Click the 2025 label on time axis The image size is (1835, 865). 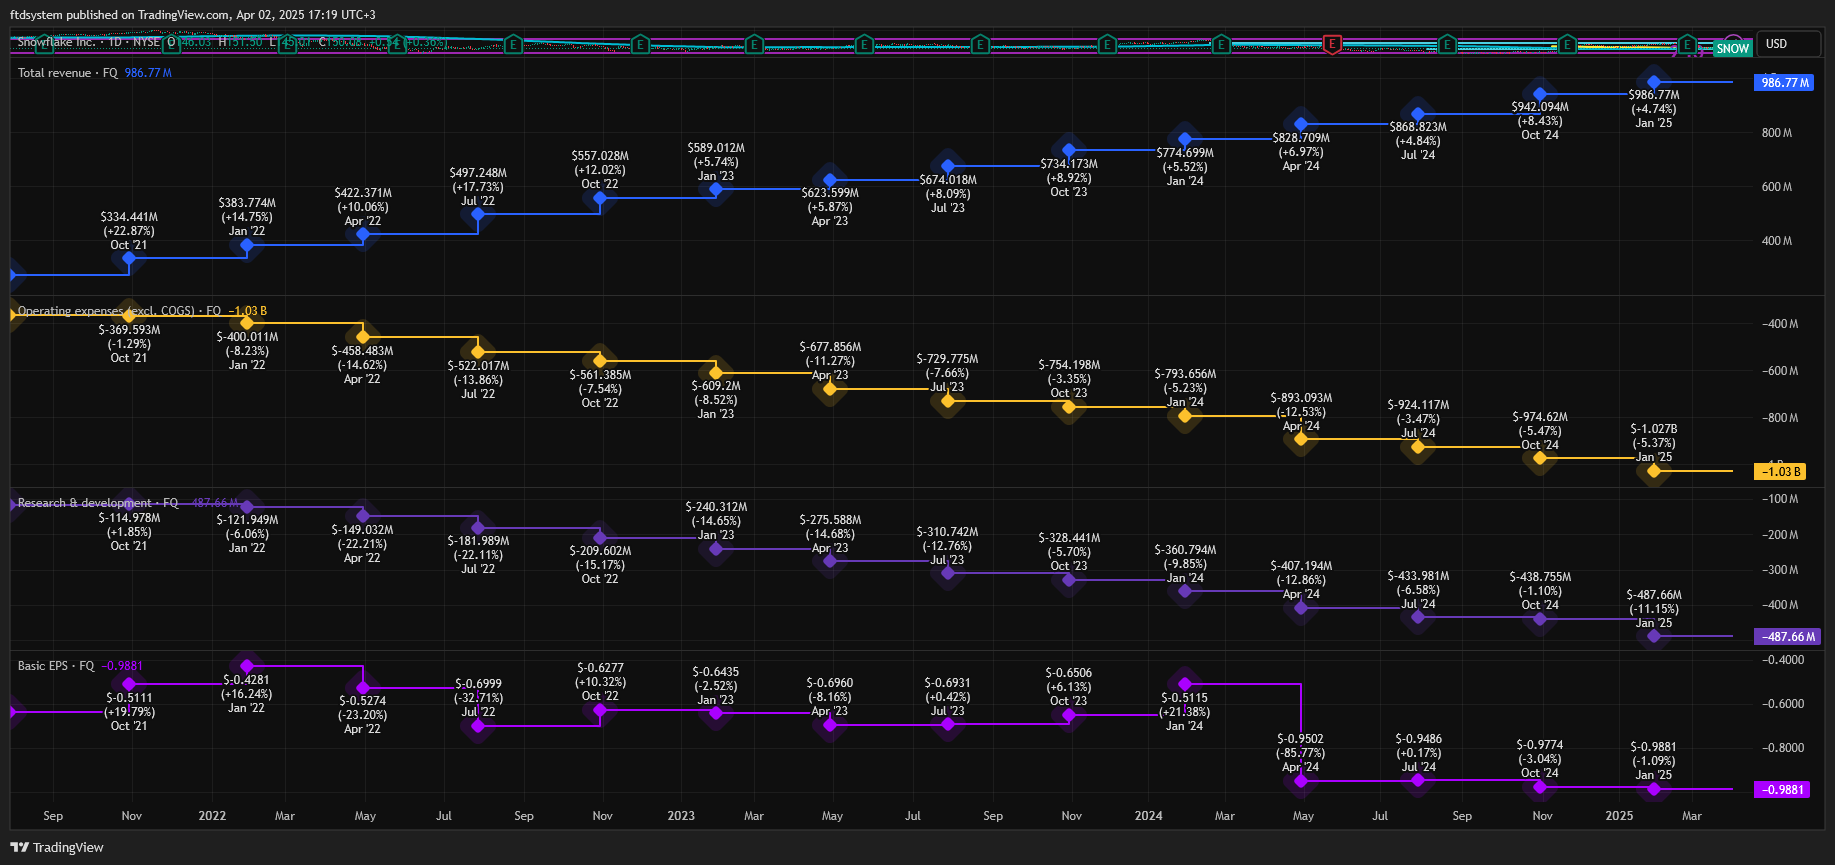click(1619, 816)
